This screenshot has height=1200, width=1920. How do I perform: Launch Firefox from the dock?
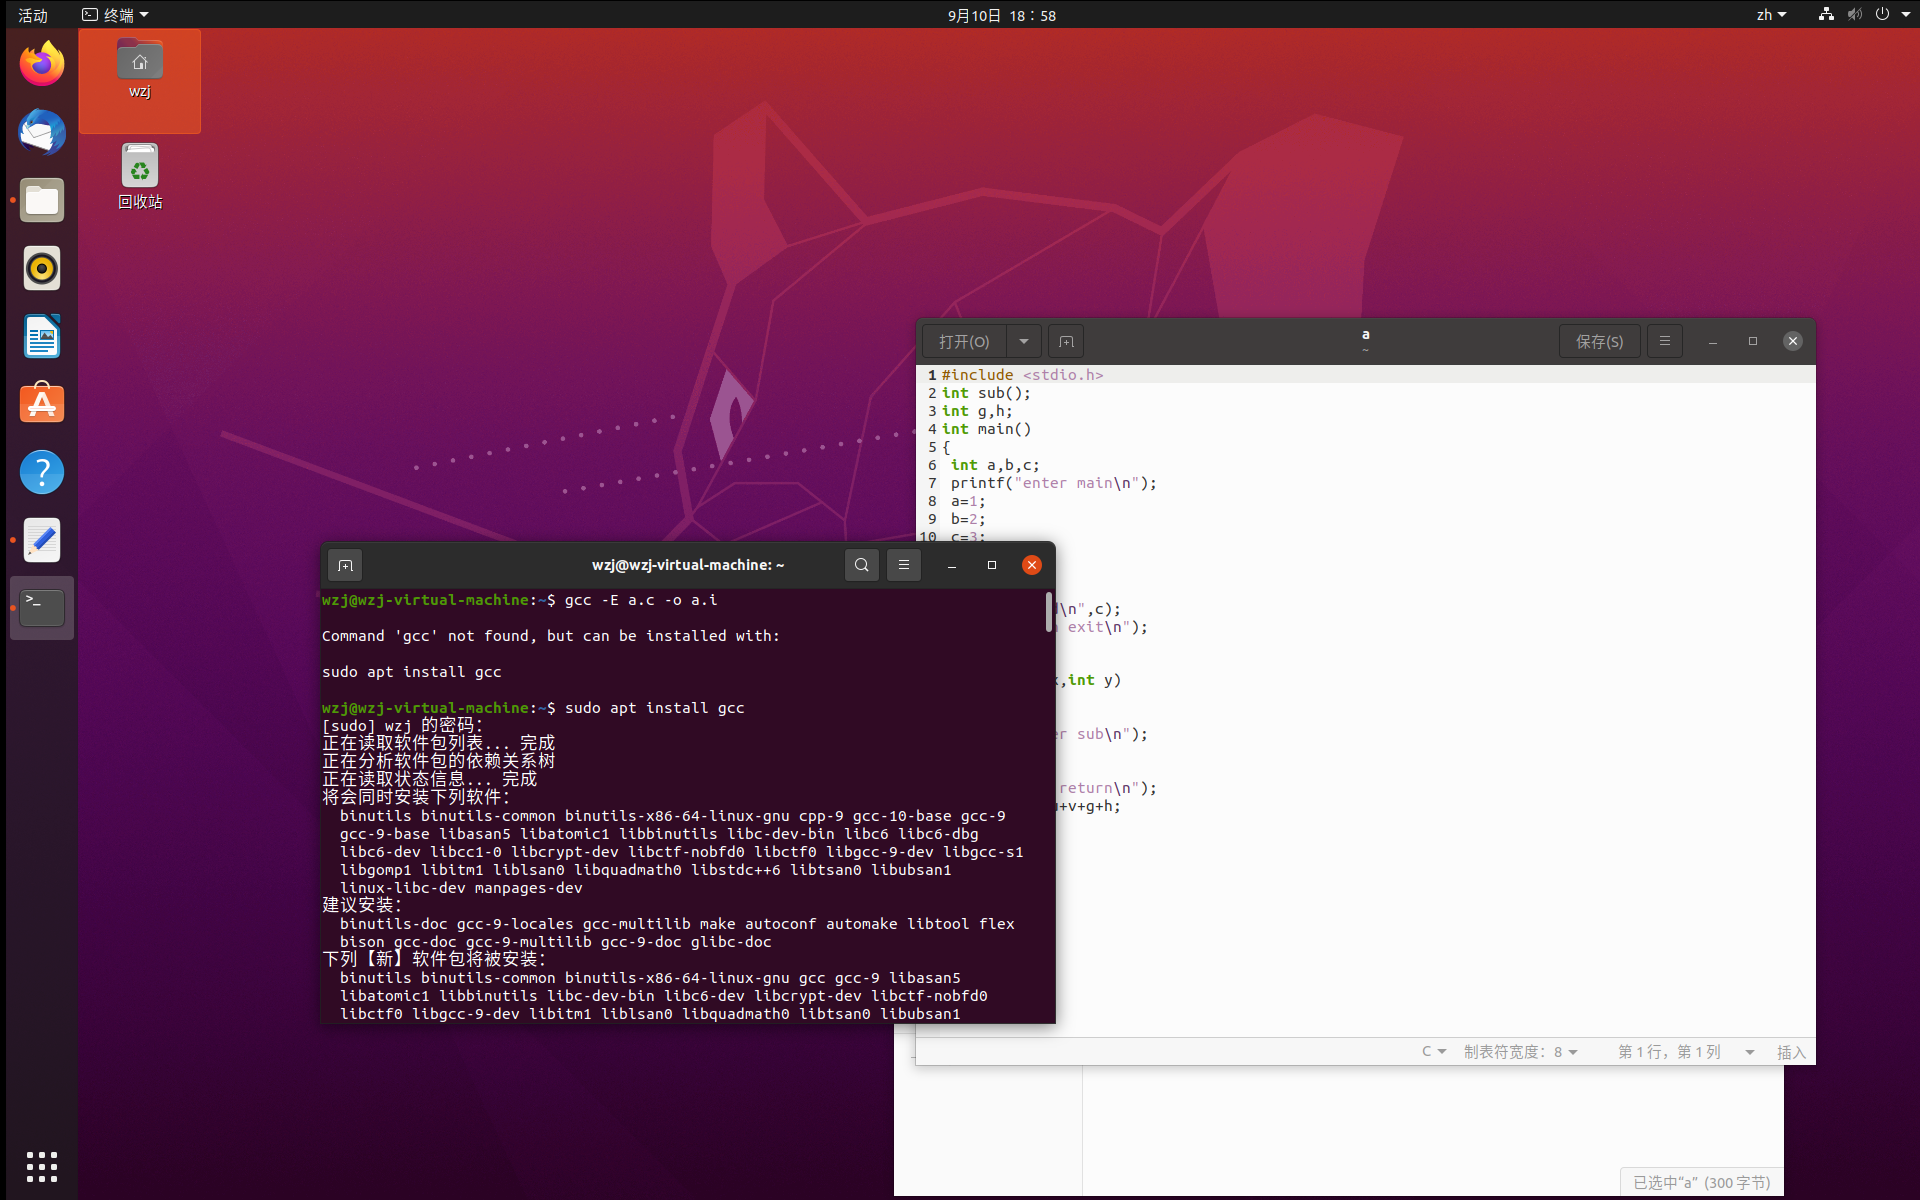pos(41,64)
